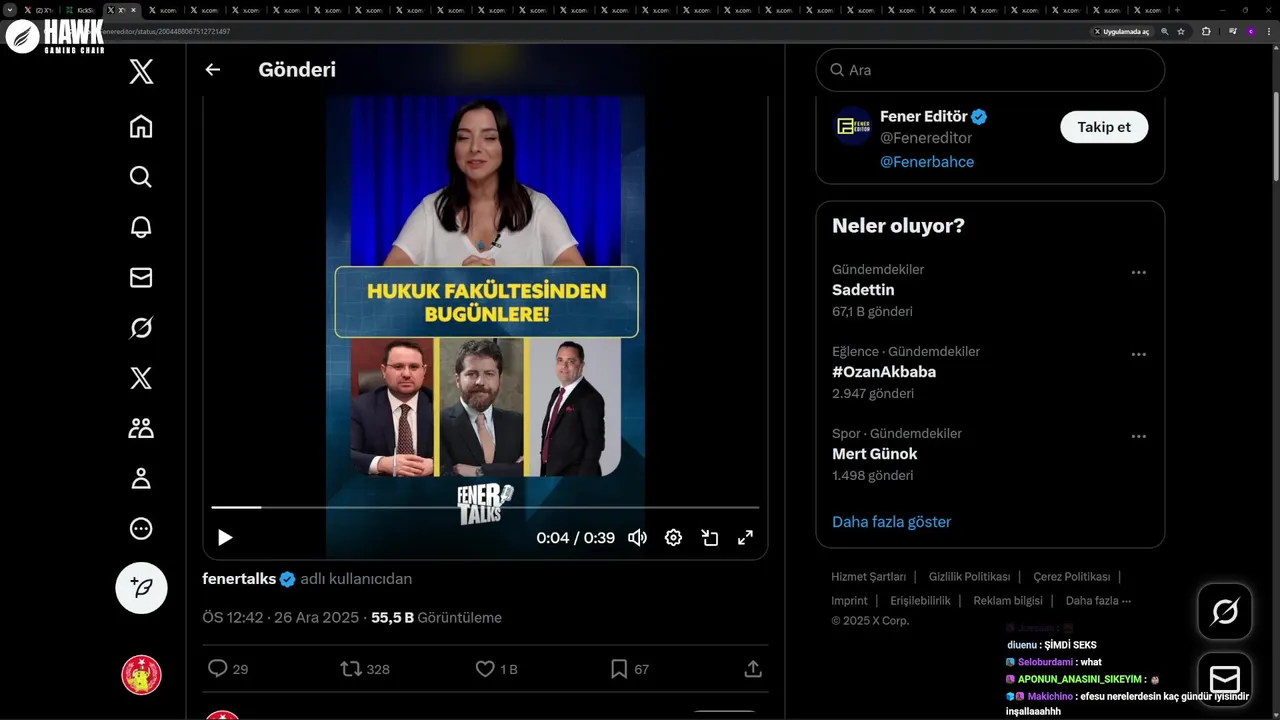
Task: Open the X logo home link
Action: coord(141,71)
